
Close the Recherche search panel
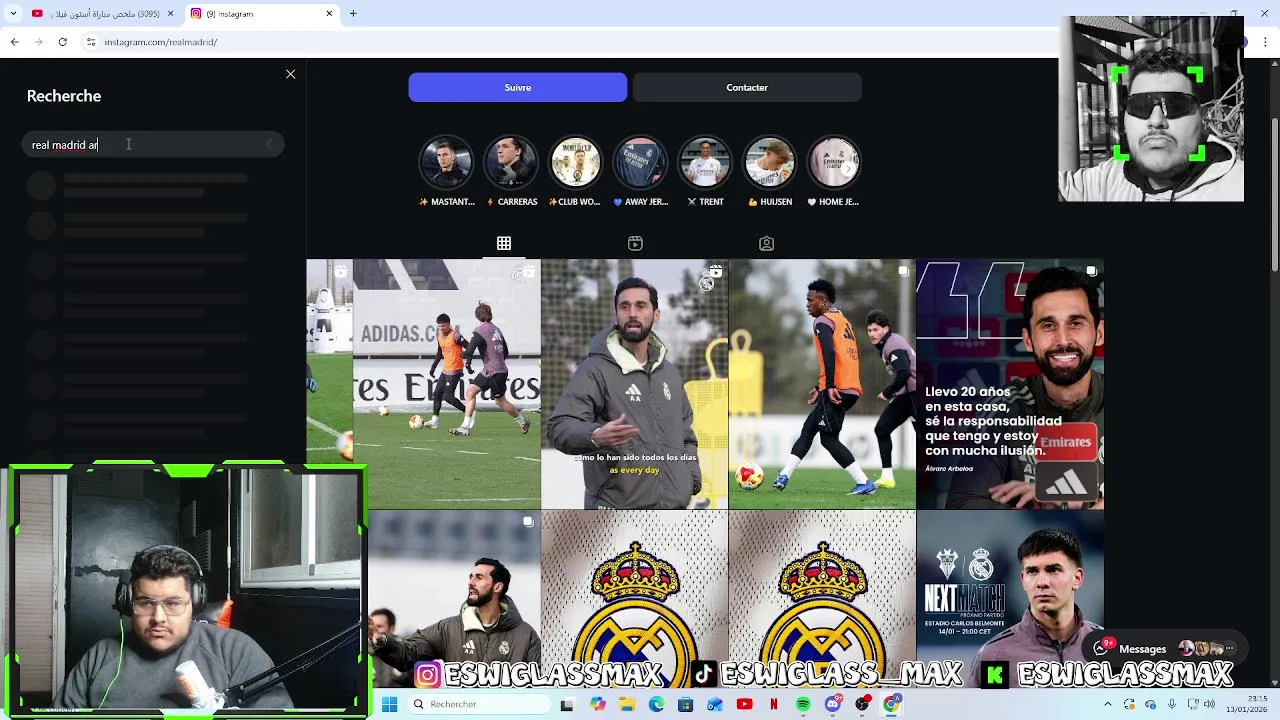[290, 74]
